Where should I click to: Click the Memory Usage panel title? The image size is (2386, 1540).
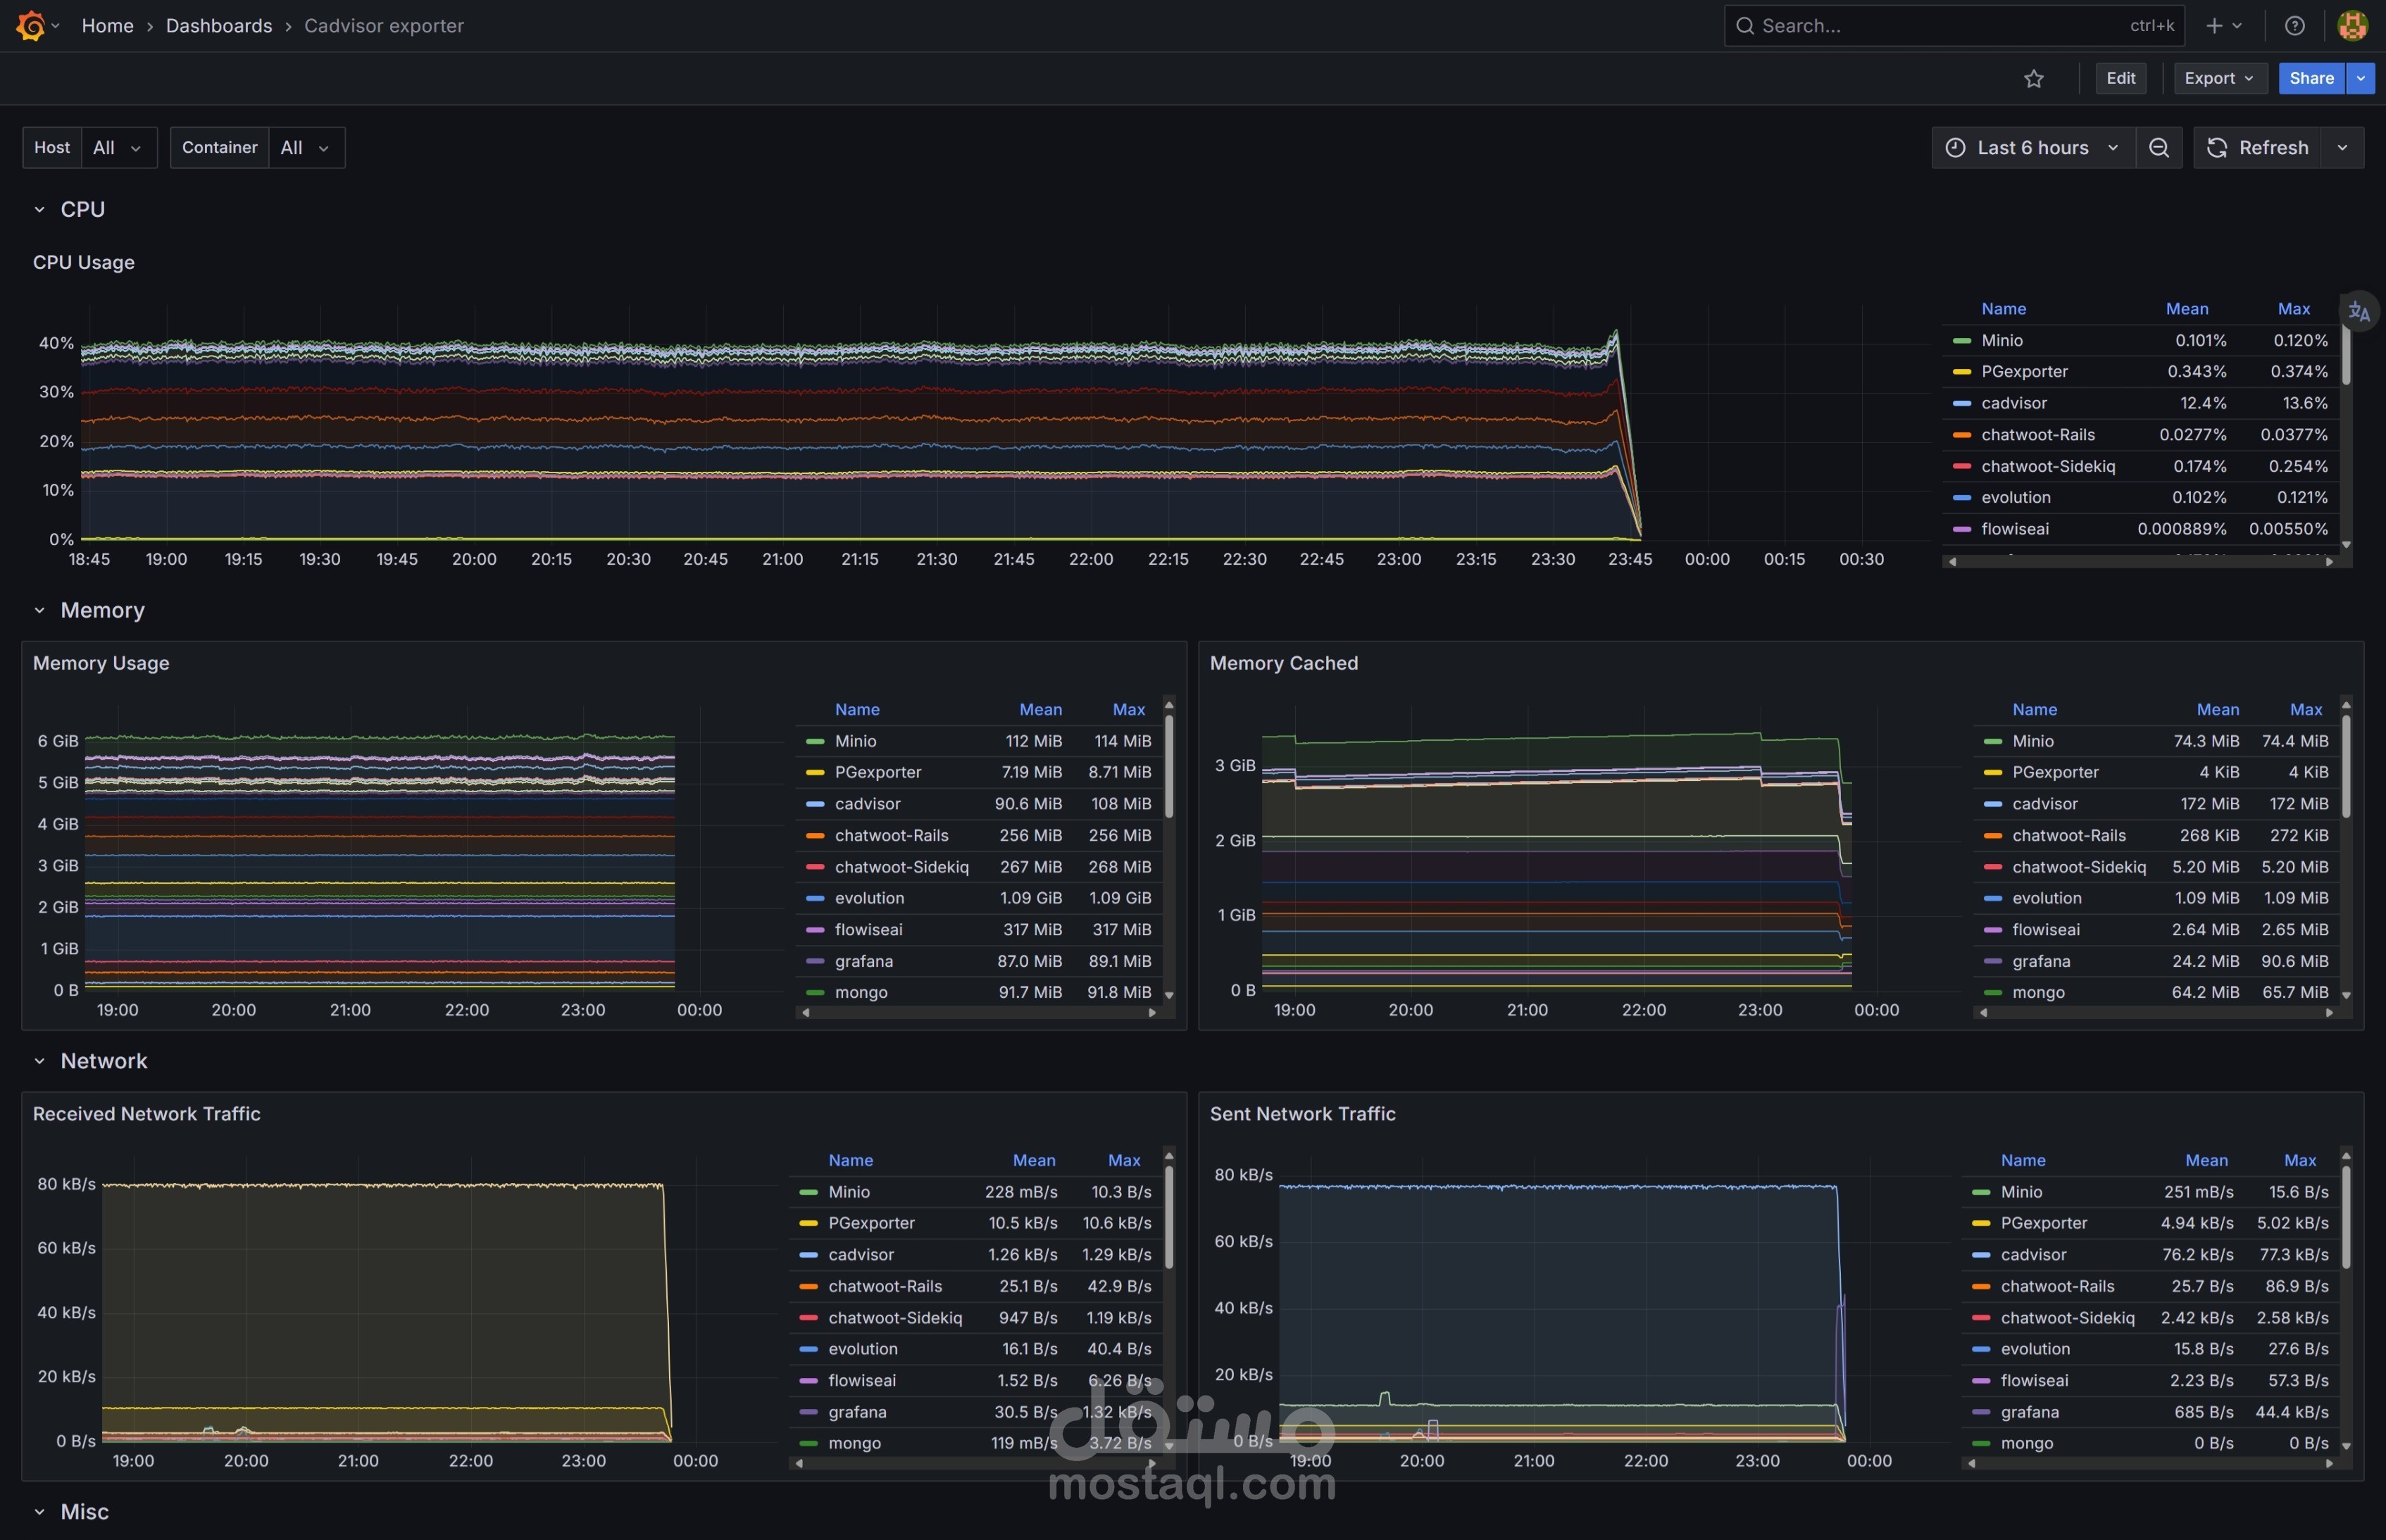[x=101, y=663]
